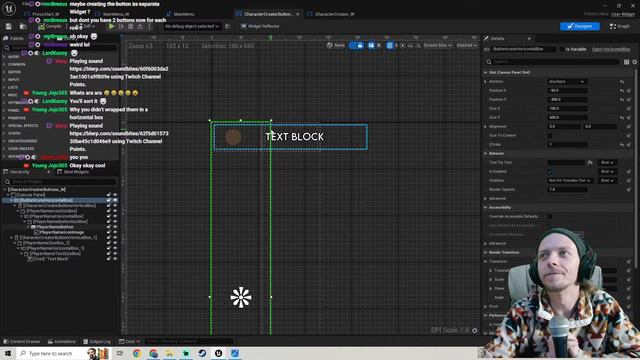Click the Position X value field

(x=567, y=90)
